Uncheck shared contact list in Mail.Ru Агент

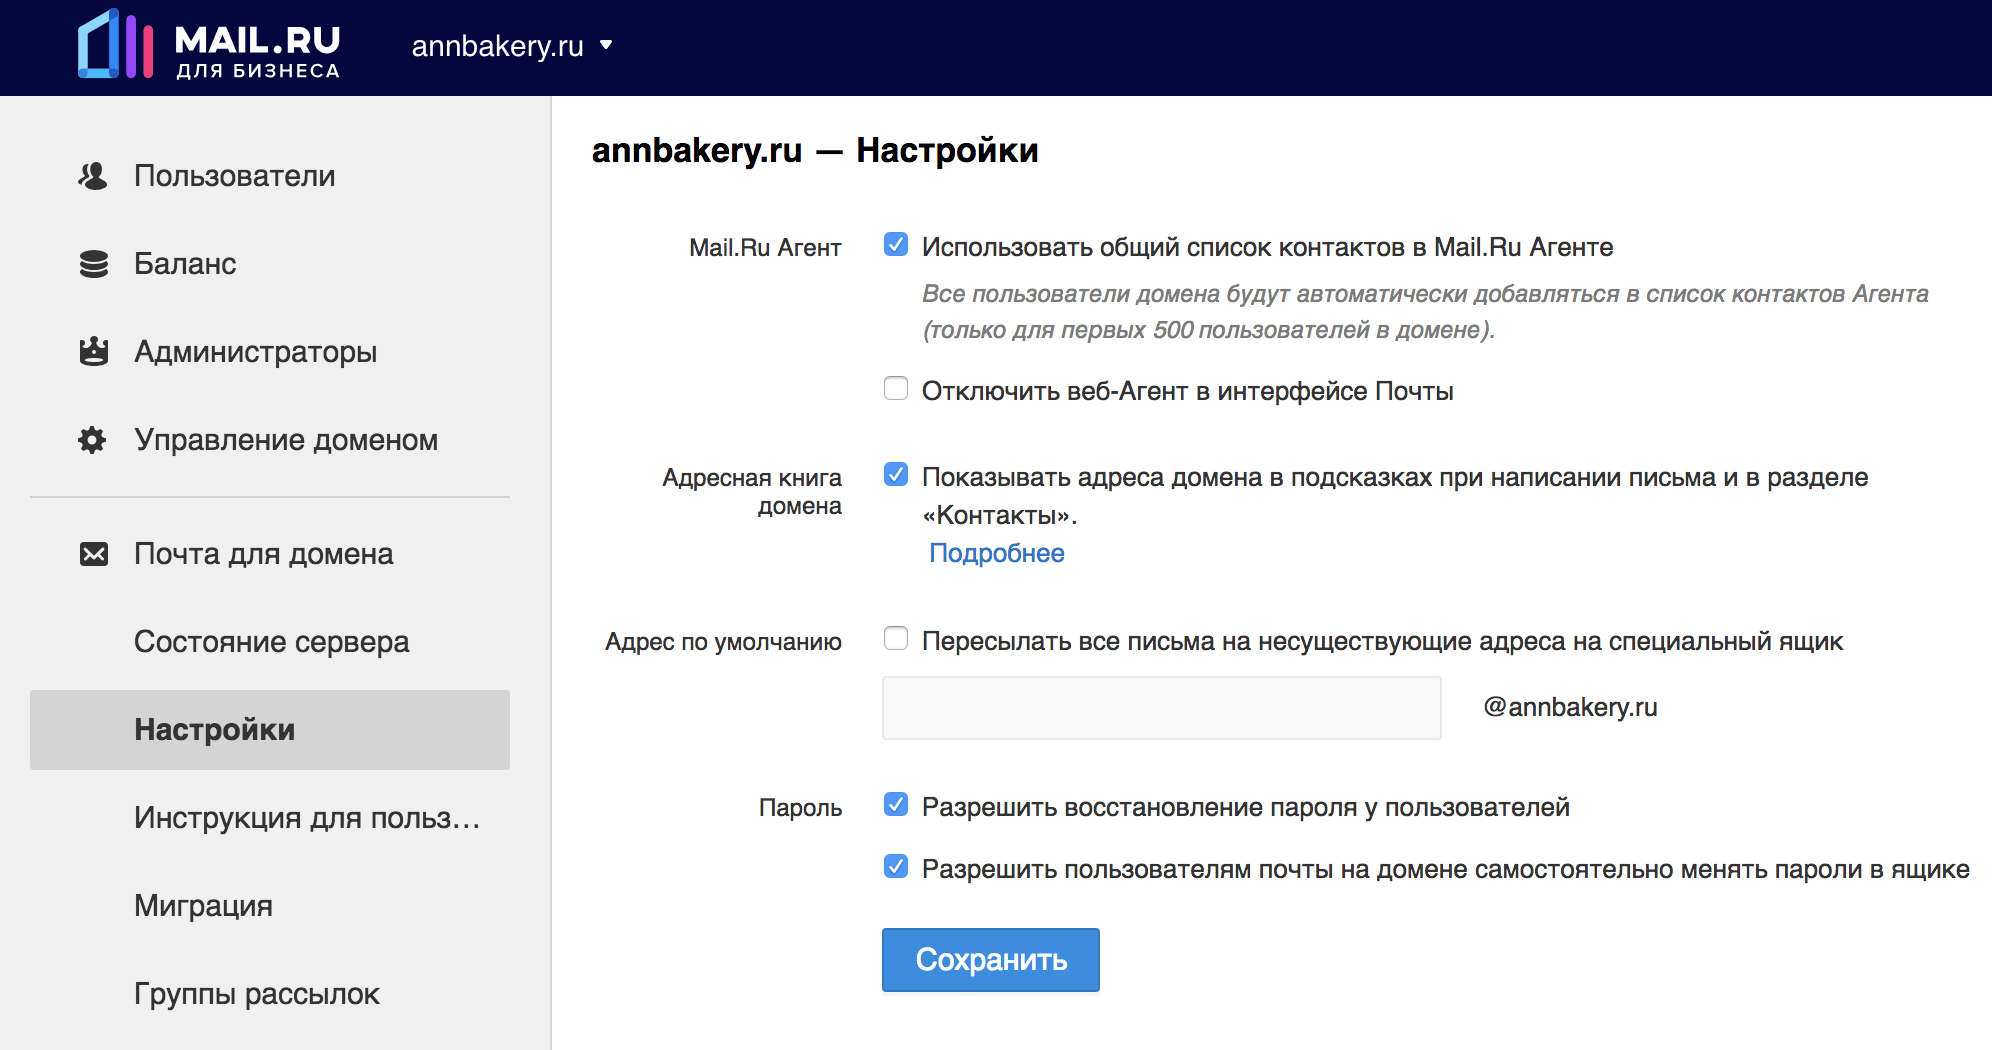coord(896,245)
